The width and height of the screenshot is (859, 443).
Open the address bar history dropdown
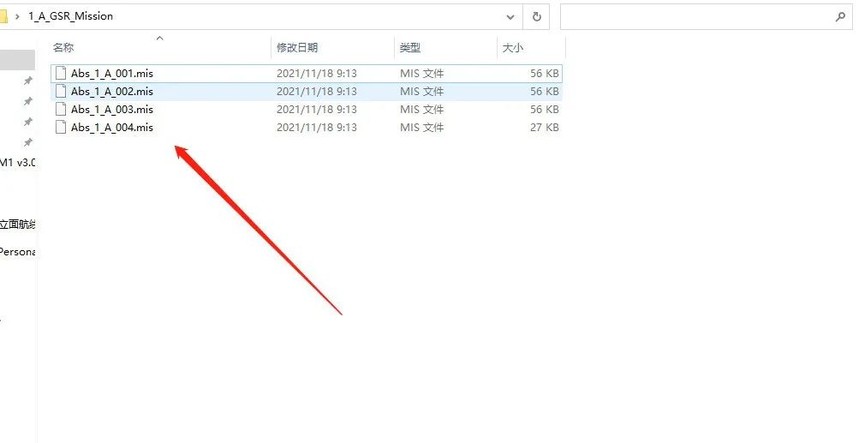[510, 17]
